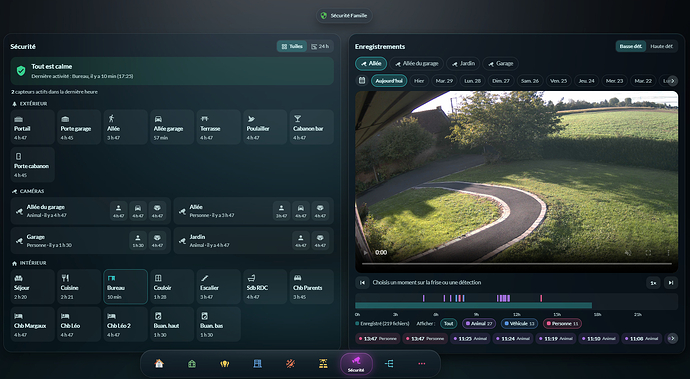Skip to previous detection
The image size is (690, 379).
[362, 283]
